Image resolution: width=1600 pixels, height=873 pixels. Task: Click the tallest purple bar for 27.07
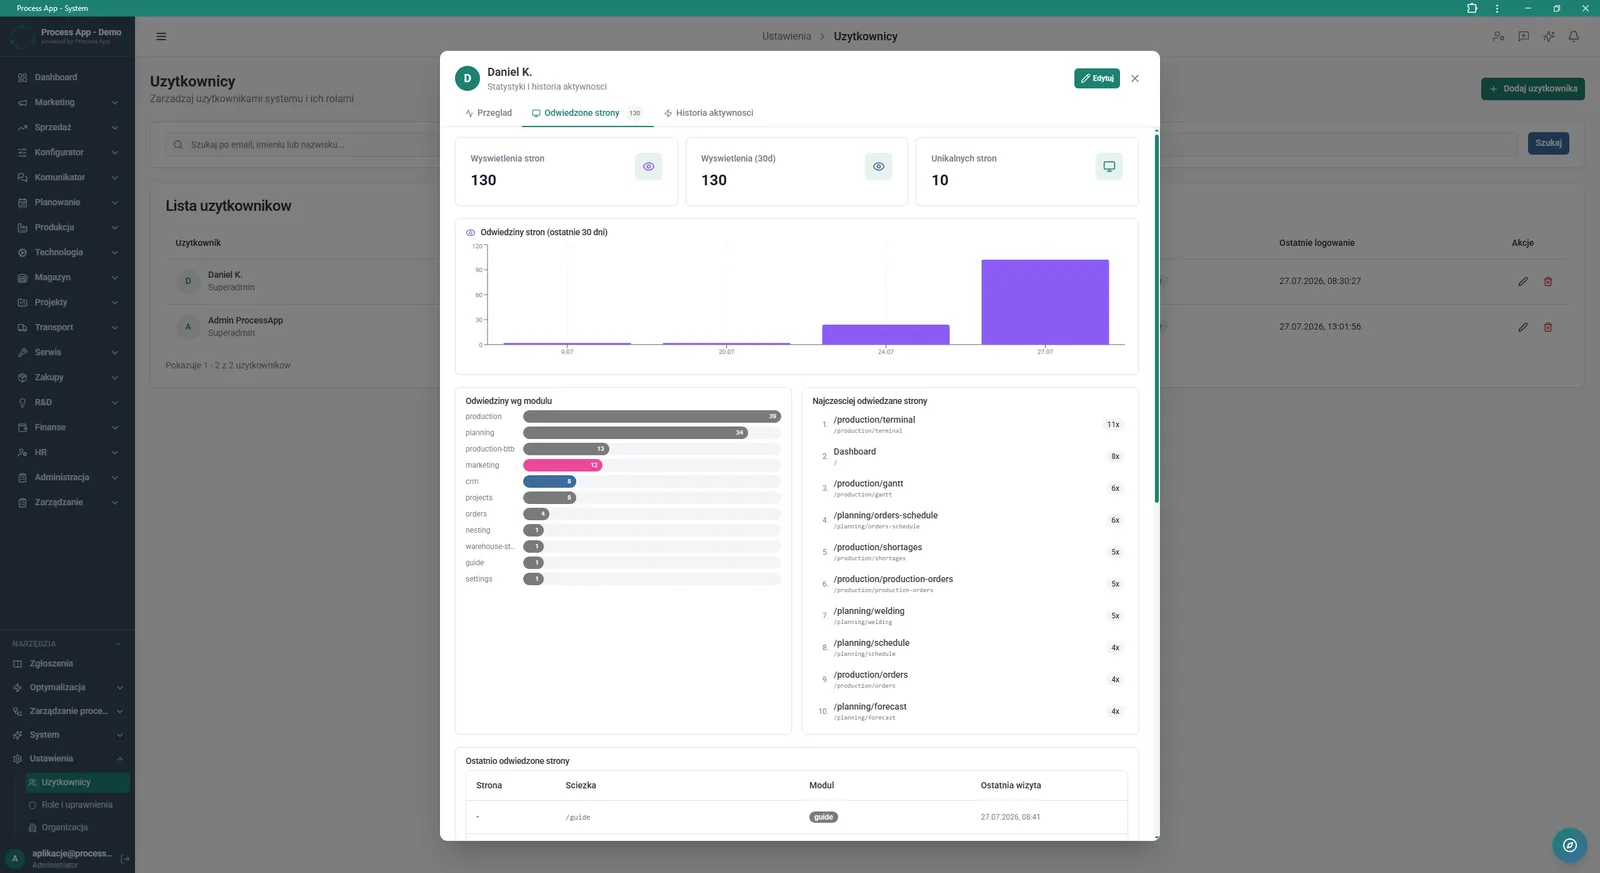tap(1045, 302)
